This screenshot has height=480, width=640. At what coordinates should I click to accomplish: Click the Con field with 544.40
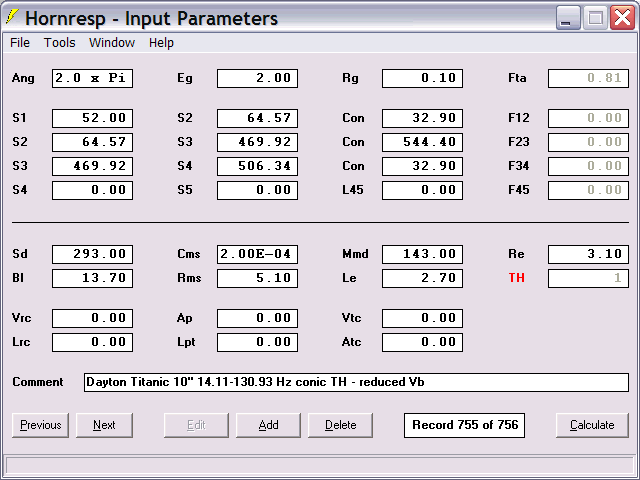point(422,142)
